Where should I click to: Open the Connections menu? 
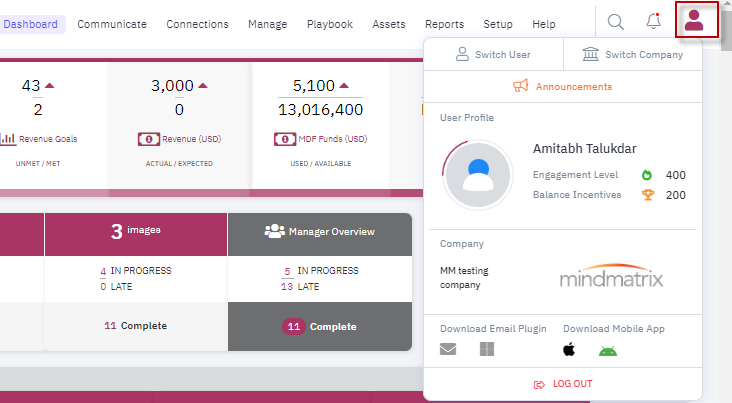click(197, 24)
